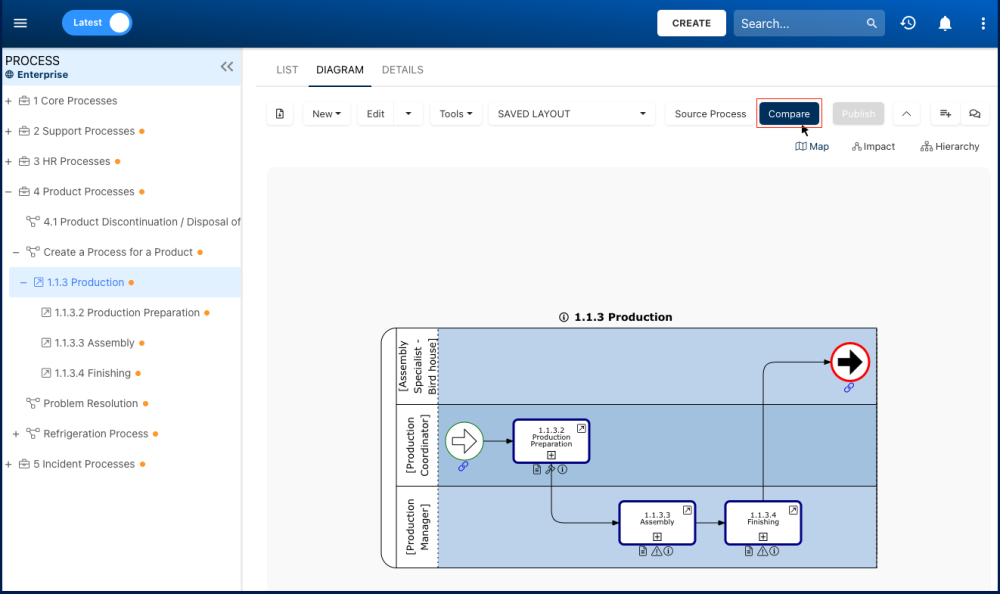
Task: Click info icon under Production Preparation
Action: tap(562, 470)
